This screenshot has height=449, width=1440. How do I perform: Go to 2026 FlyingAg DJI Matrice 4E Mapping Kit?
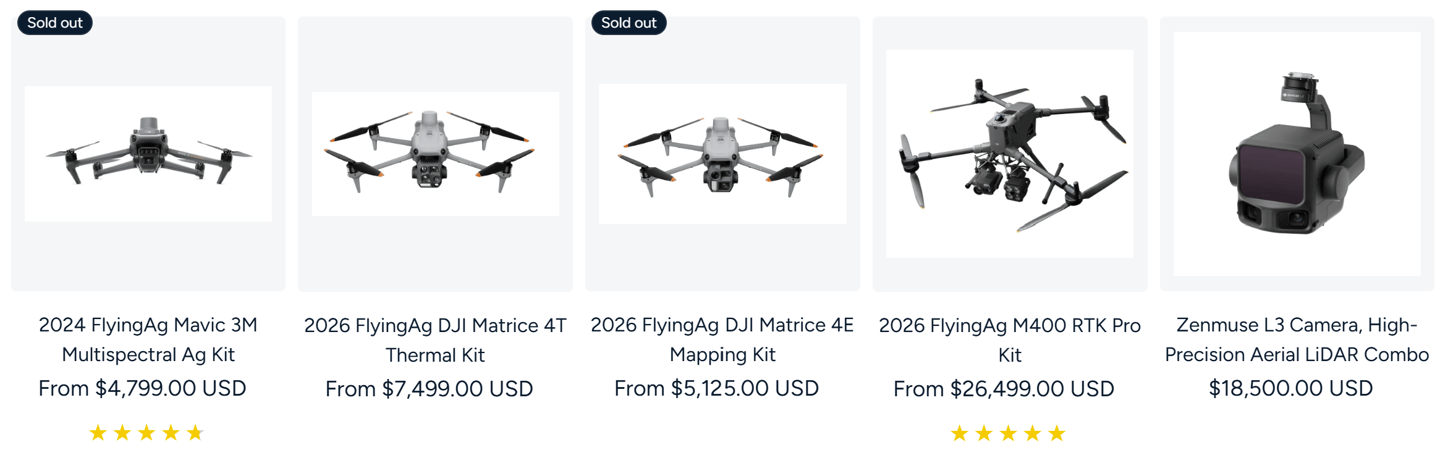(722, 340)
